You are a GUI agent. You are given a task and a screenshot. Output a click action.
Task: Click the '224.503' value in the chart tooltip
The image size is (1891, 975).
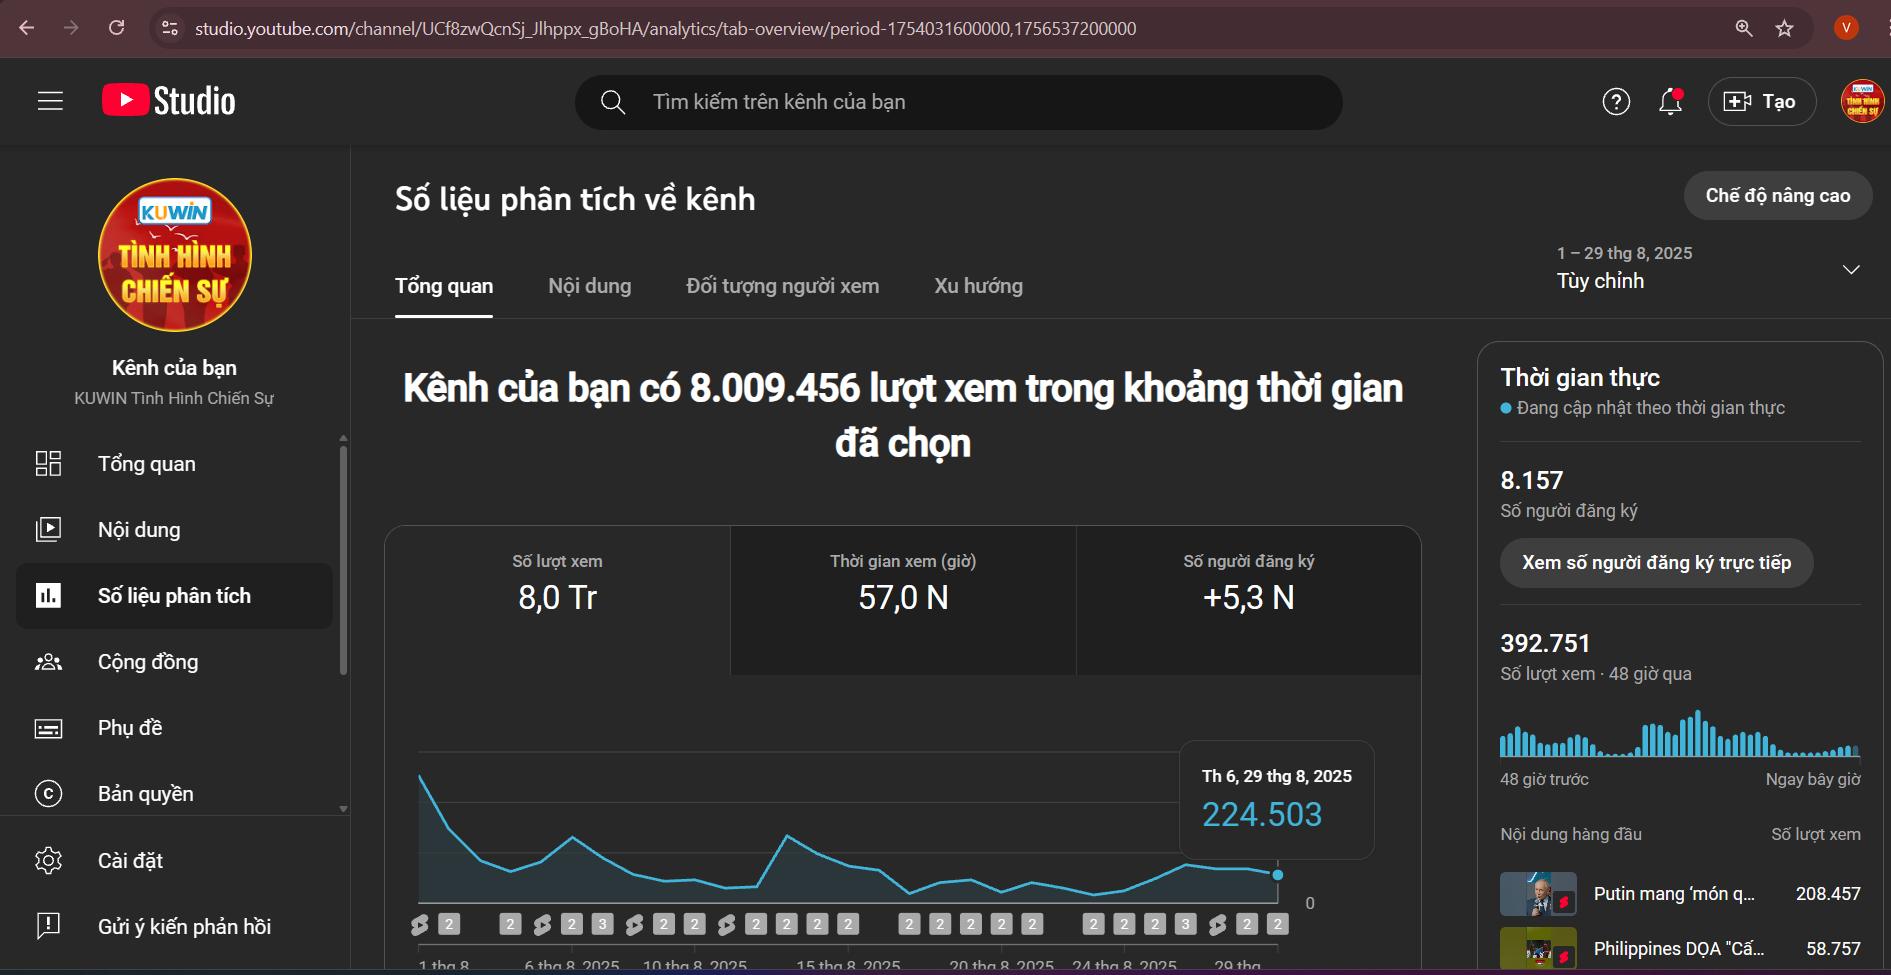1262,815
